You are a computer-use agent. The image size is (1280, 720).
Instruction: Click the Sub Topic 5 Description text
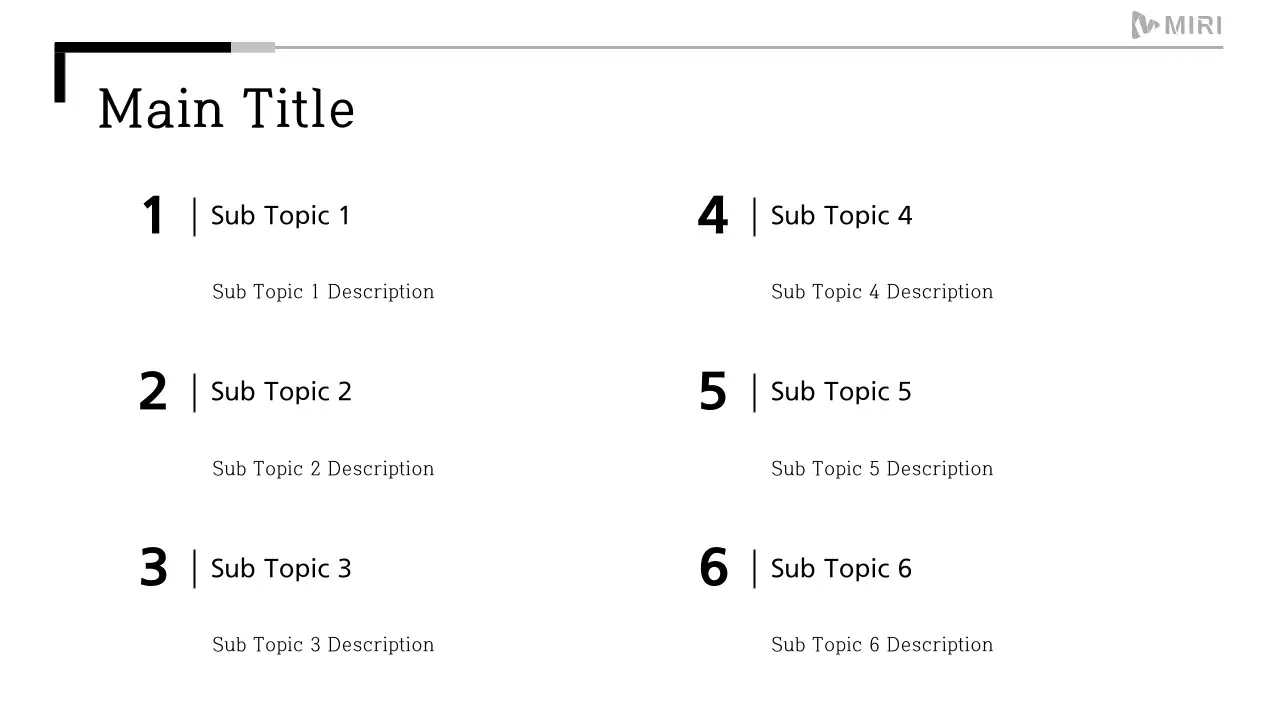click(x=882, y=469)
